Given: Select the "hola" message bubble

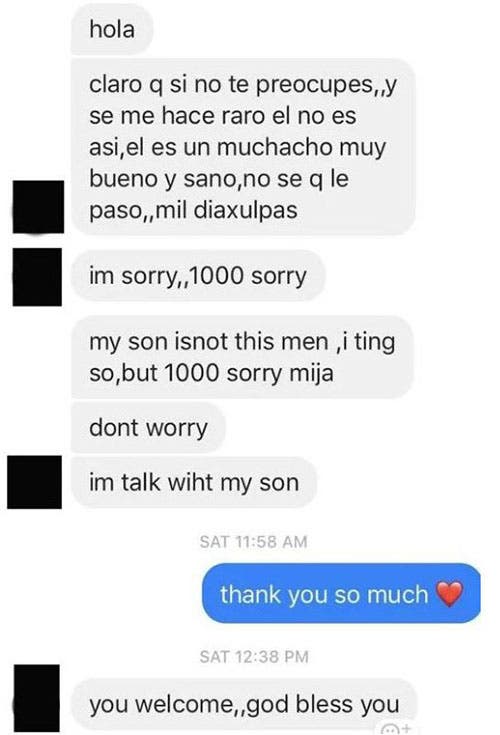Looking at the screenshot, I should 112,30.
